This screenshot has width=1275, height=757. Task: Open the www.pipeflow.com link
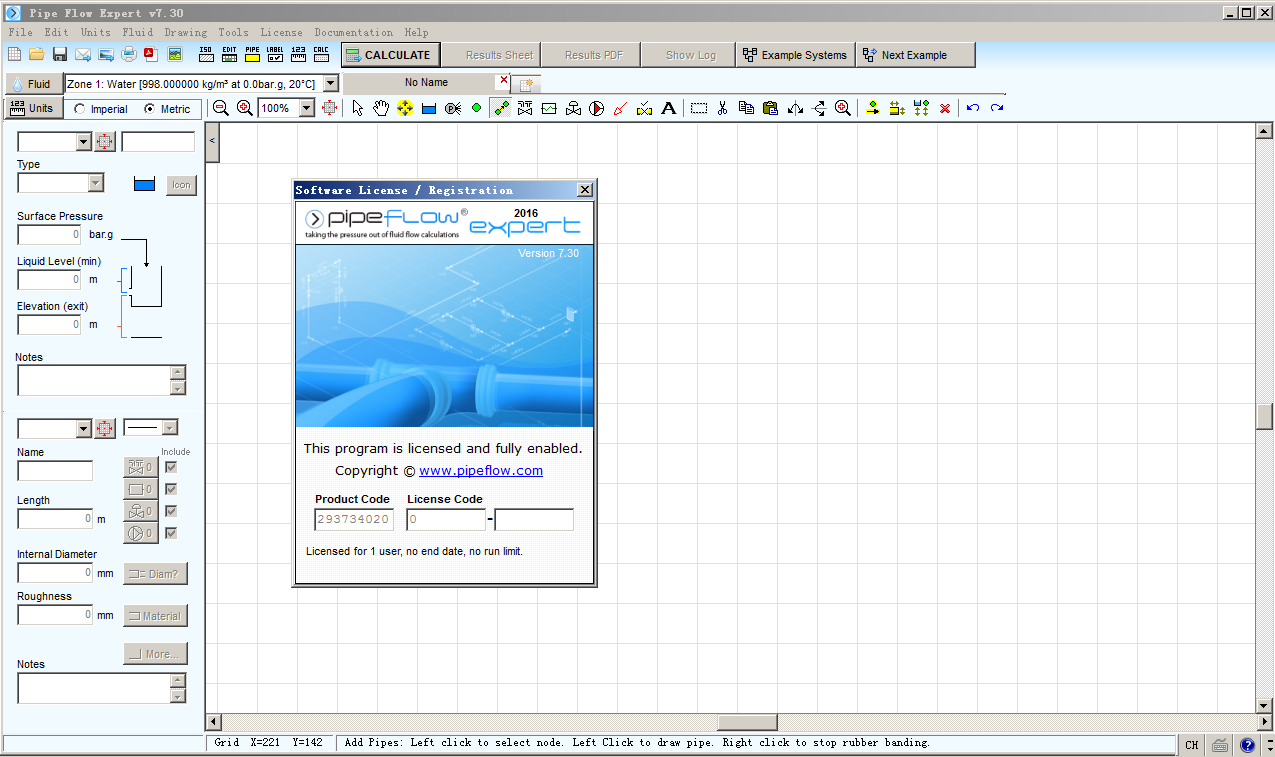pos(481,470)
